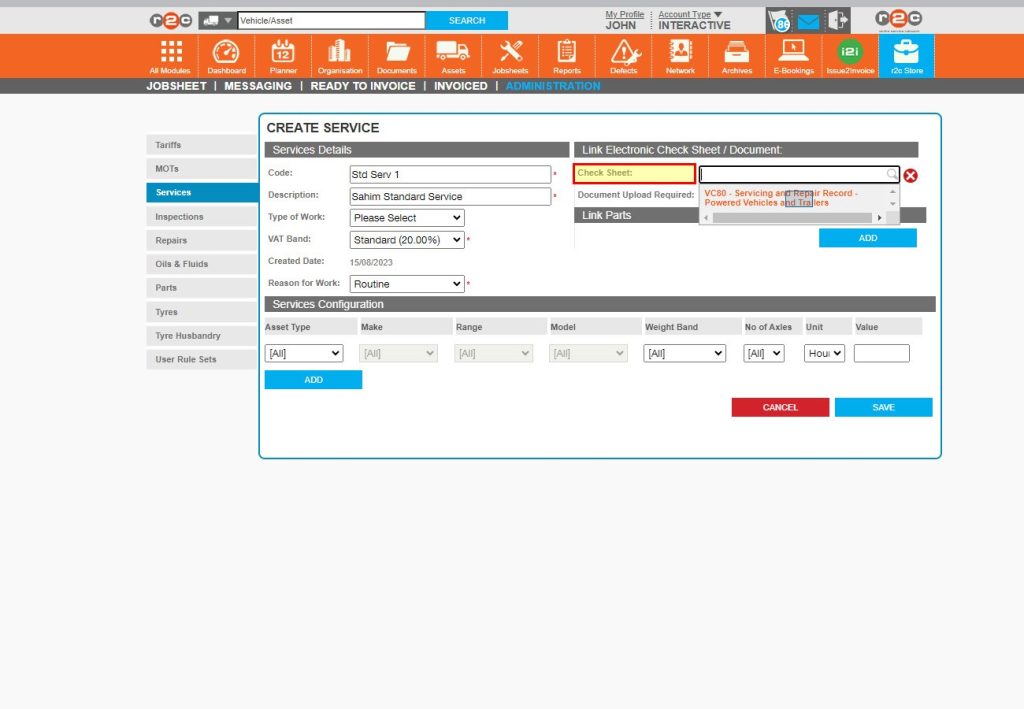Open the mail envelope icon
The width and height of the screenshot is (1024, 709).
808,22
